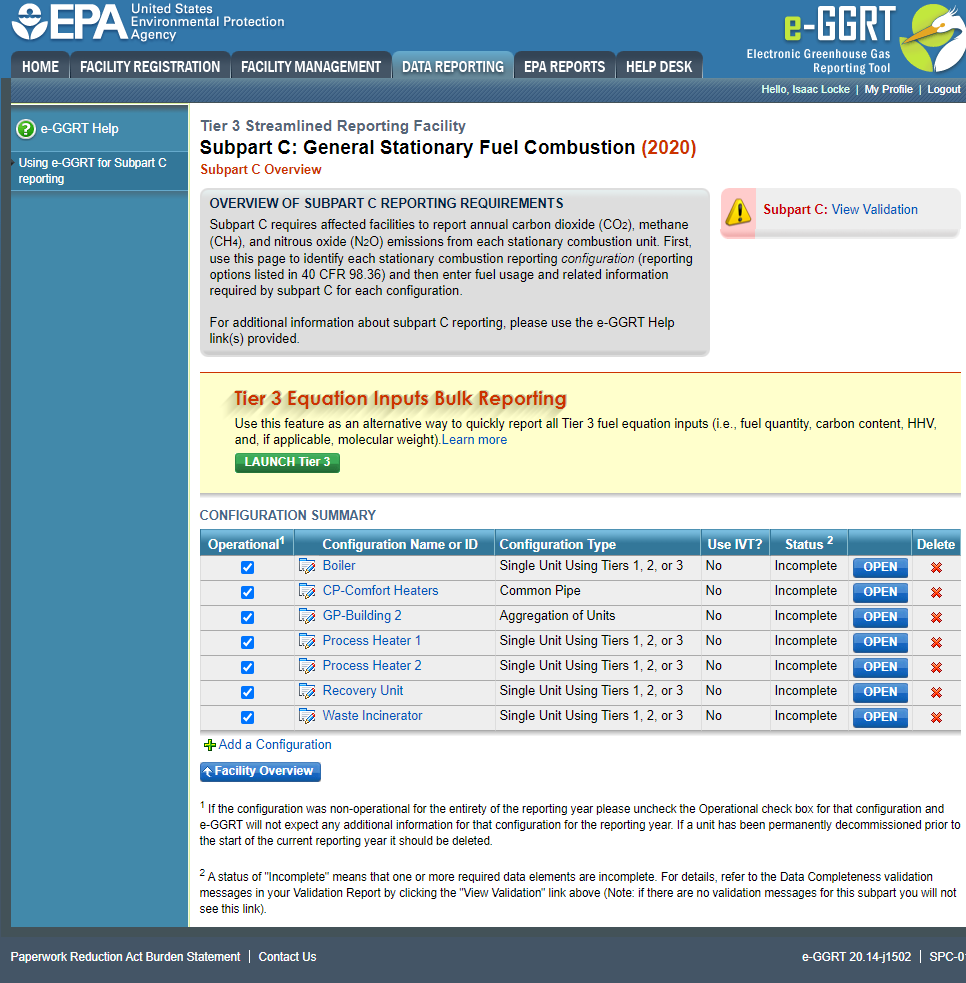Click the View Validation link
The height and width of the screenshot is (983, 966).
(874, 210)
